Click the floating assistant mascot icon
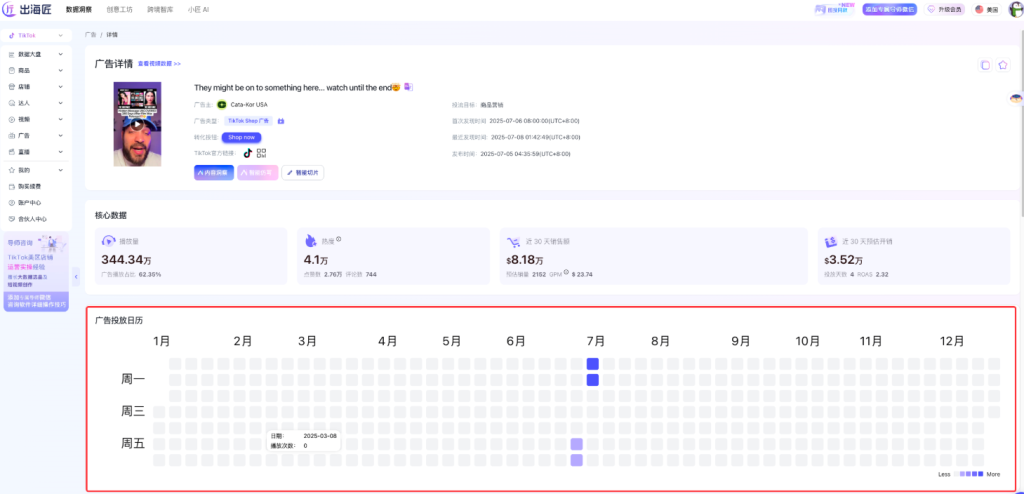Viewport: 1024px width, 494px height. pyautogui.click(x=1016, y=100)
